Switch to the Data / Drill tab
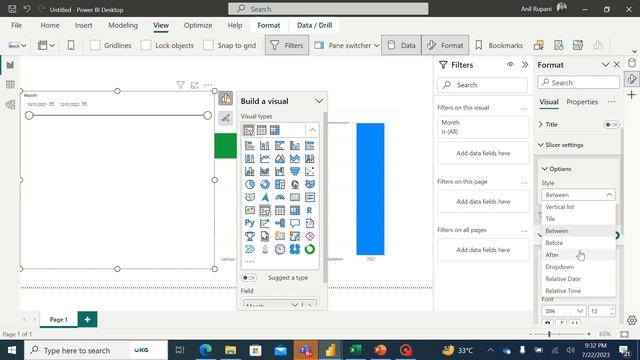Viewport: 640px width, 360px height. click(x=314, y=25)
